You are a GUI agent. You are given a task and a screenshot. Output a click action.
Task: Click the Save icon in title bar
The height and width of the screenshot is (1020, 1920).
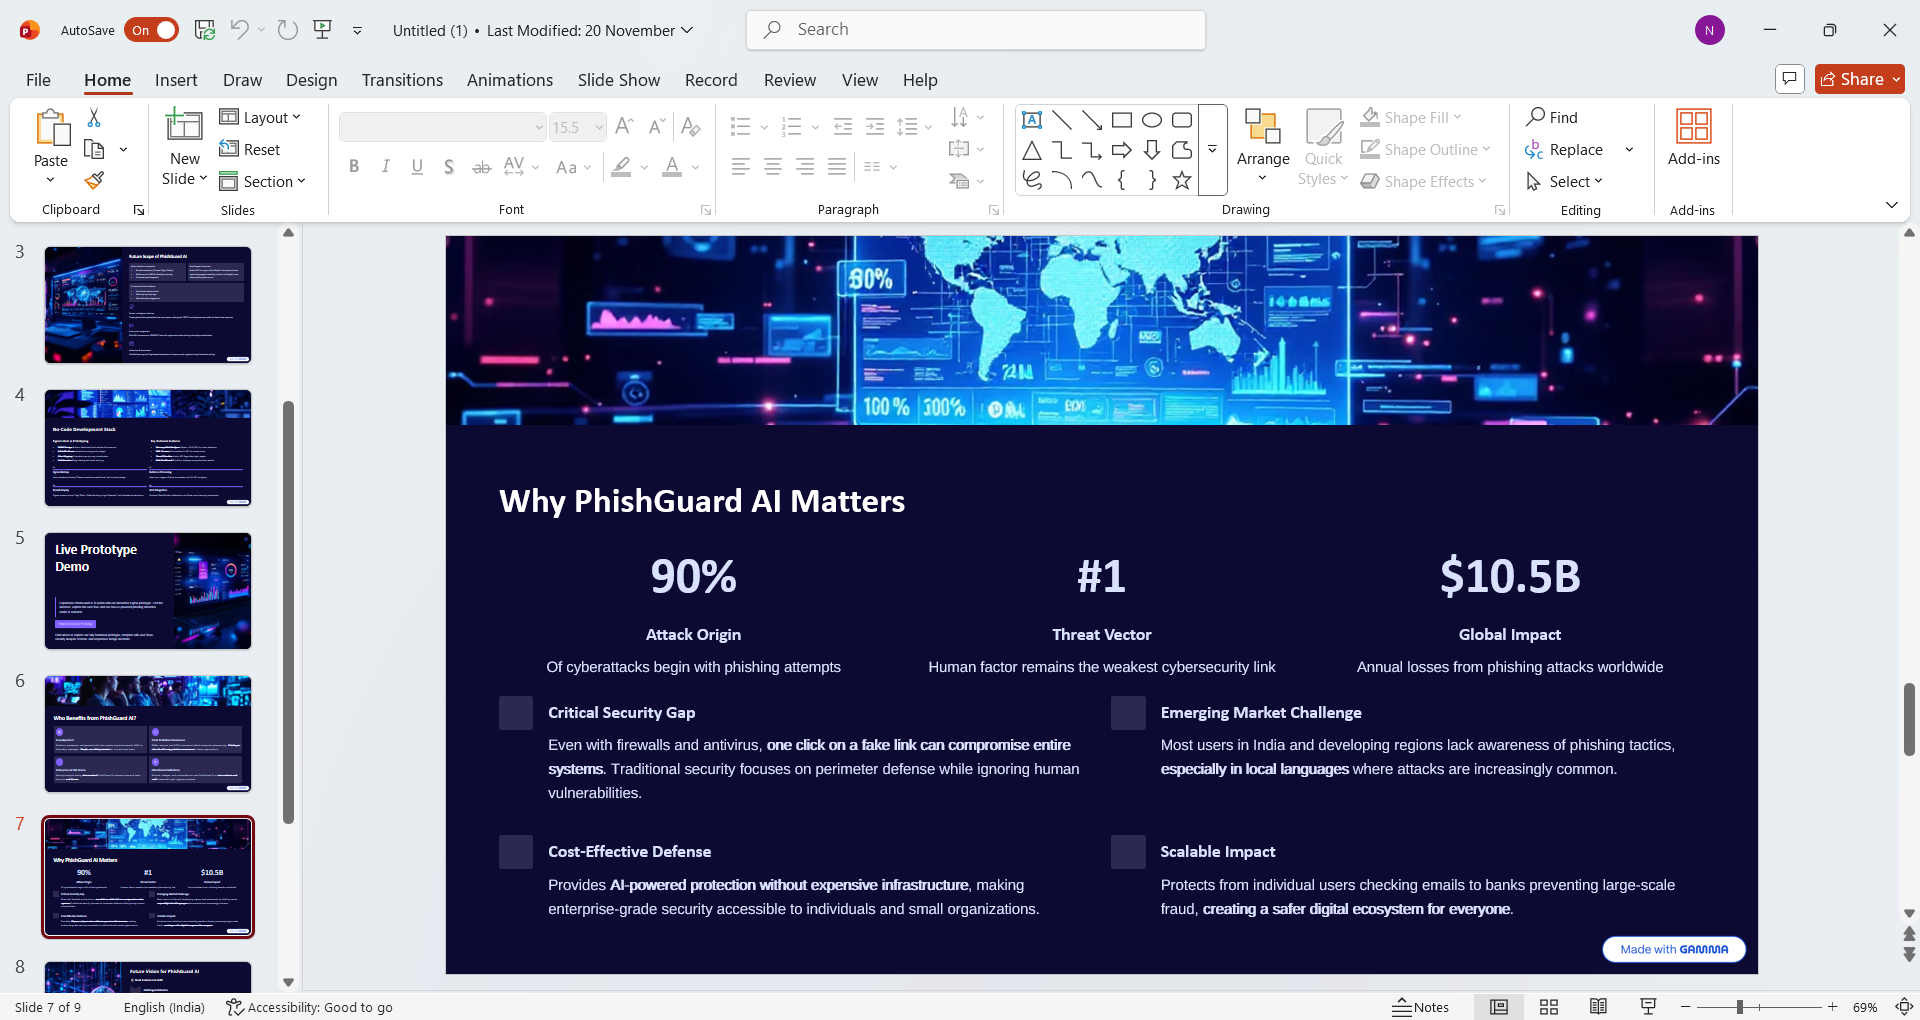click(x=205, y=30)
